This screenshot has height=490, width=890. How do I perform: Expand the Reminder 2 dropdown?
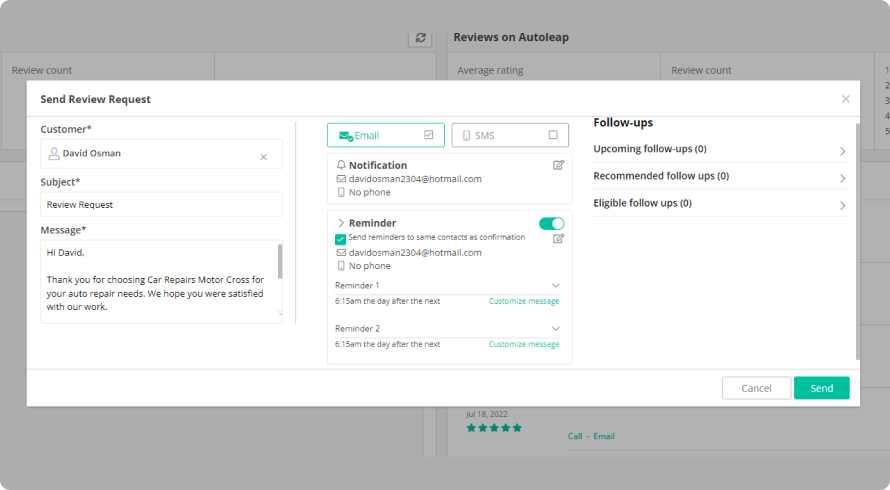pos(556,328)
